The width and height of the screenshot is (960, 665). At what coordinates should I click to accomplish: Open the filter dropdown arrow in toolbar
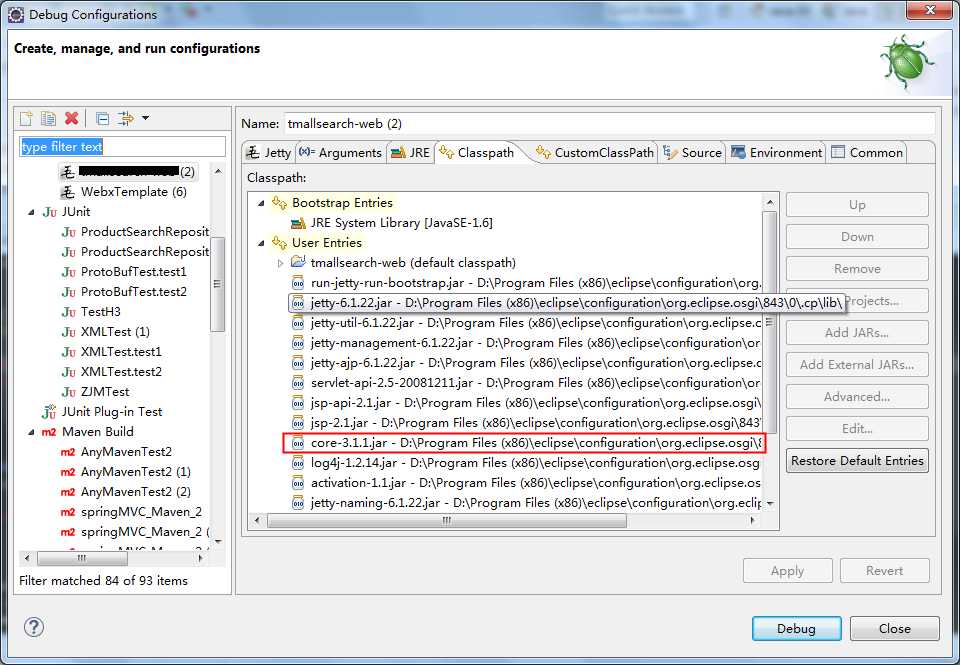point(146,118)
